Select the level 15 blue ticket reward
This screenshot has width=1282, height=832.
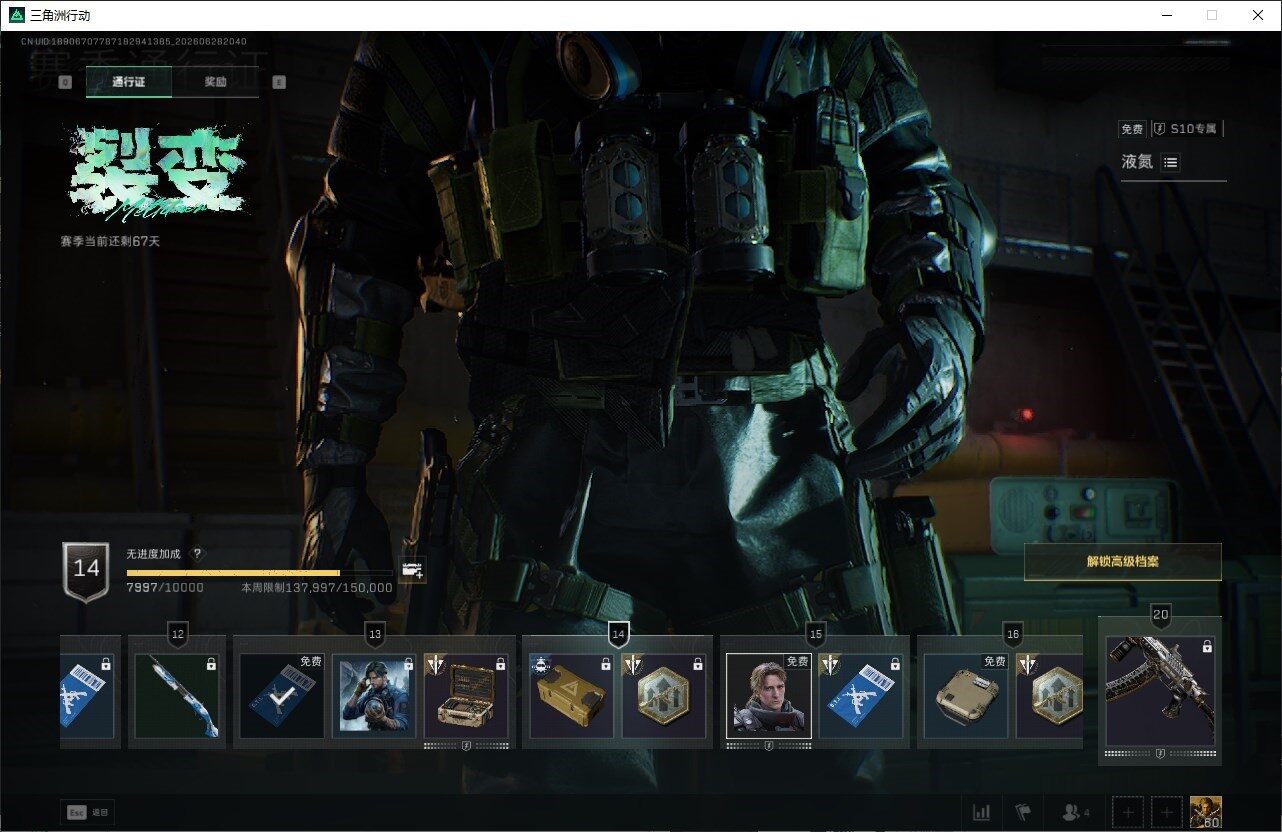[x=861, y=695]
